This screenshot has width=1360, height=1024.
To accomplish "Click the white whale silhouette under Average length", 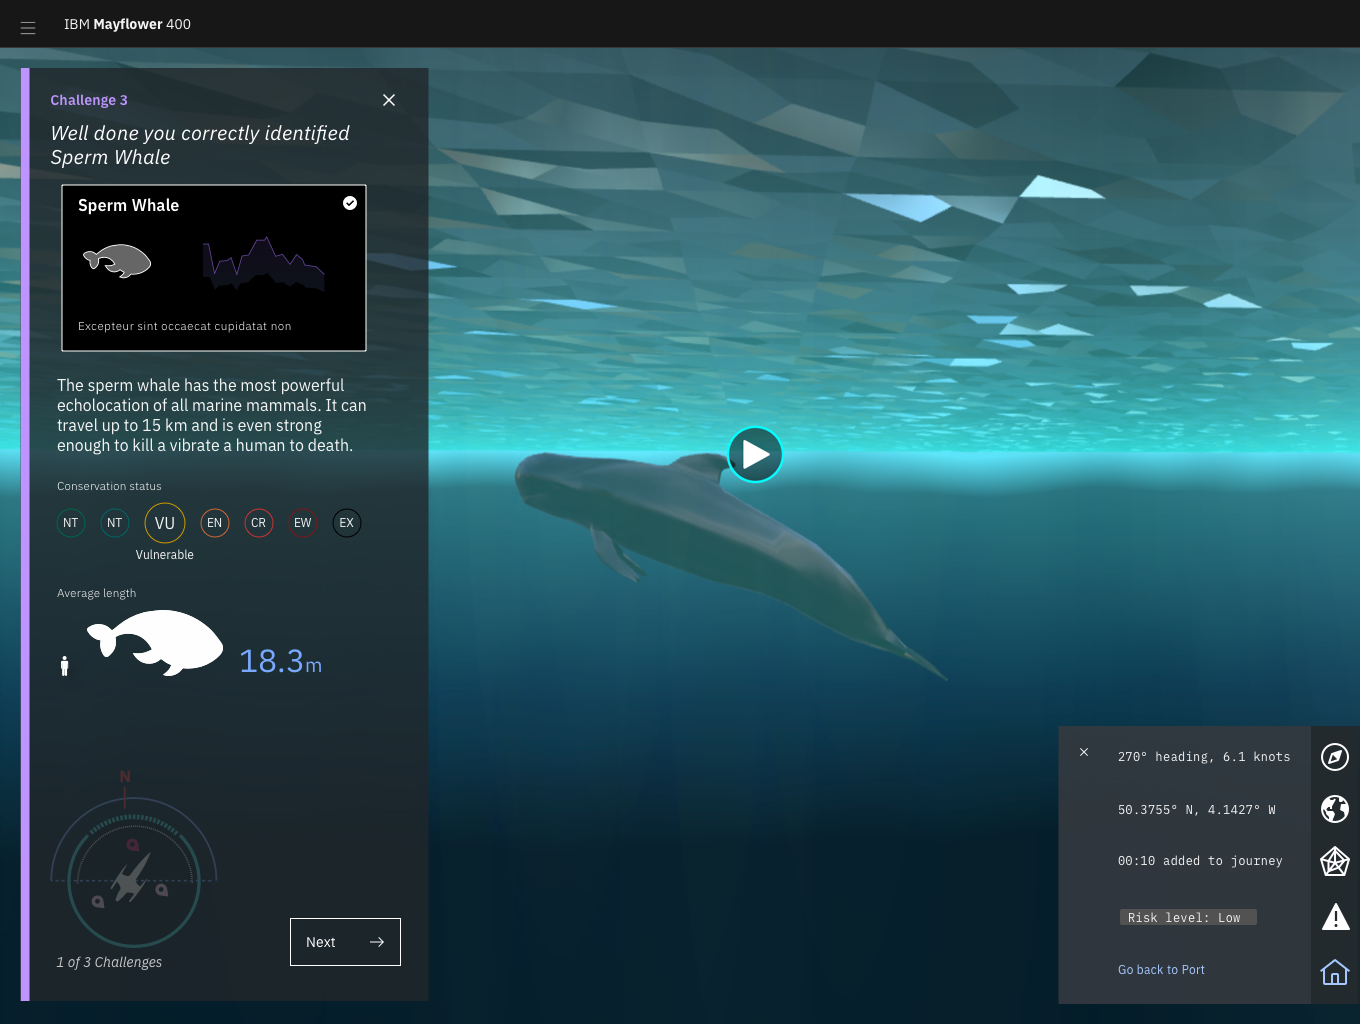I will pos(155,643).
